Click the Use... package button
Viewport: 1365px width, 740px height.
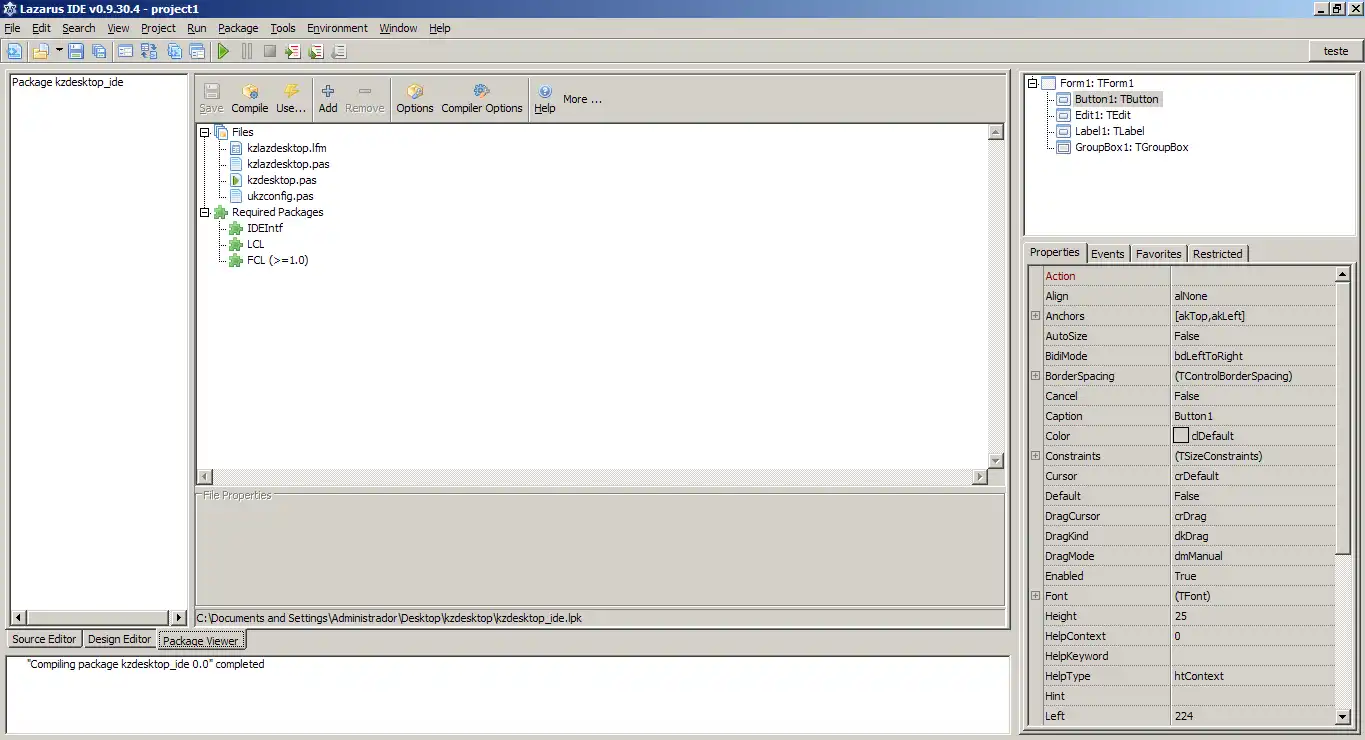(x=291, y=98)
